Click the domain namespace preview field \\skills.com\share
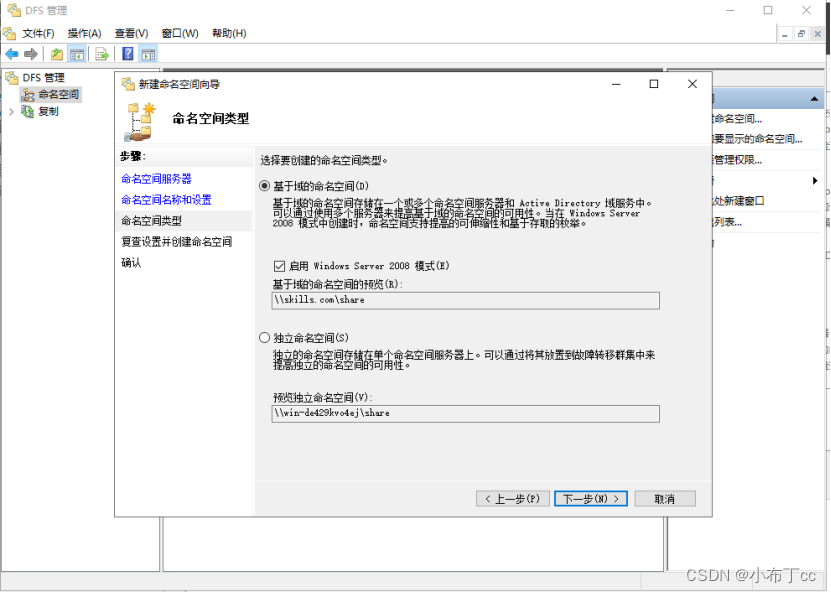831x593 pixels. pos(465,300)
